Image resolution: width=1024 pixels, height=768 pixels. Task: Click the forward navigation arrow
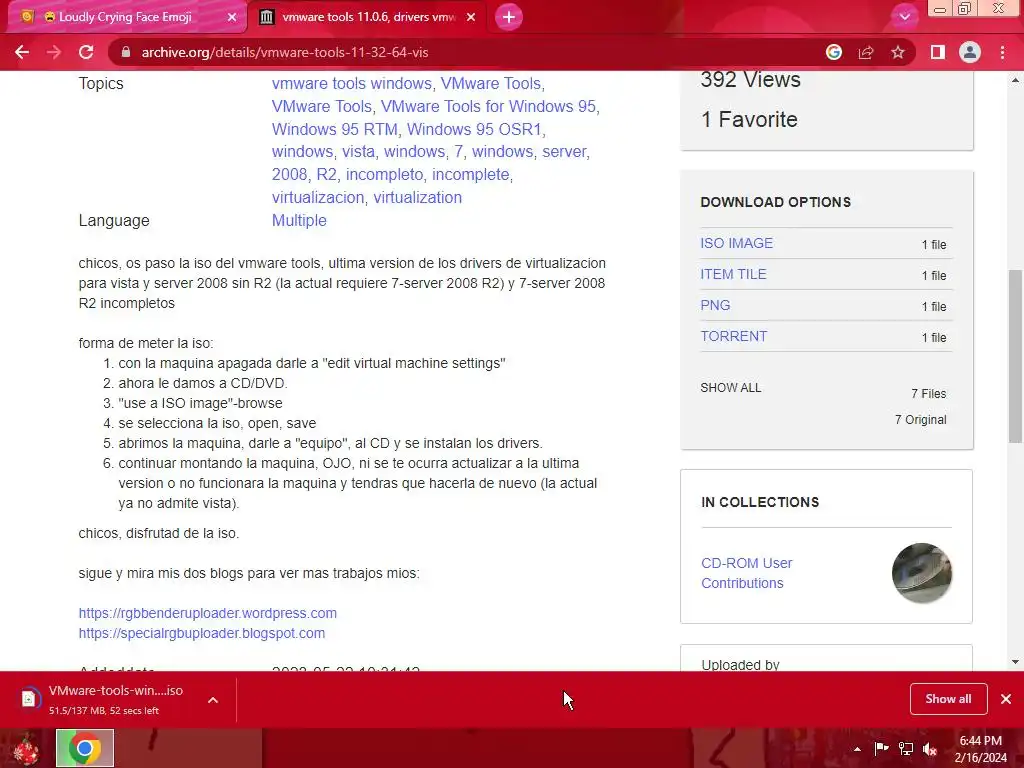pos(54,52)
